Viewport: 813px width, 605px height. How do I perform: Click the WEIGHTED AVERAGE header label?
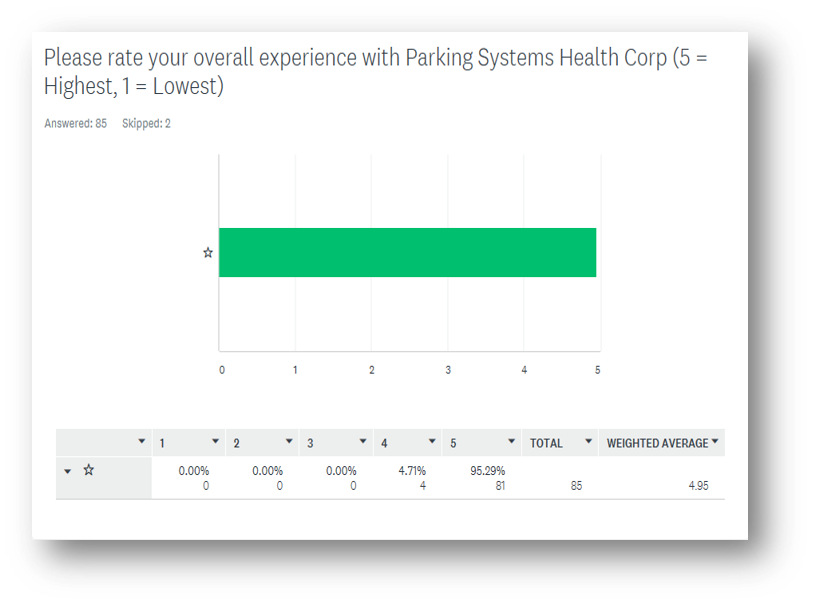pyautogui.click(x=657, y=443)
